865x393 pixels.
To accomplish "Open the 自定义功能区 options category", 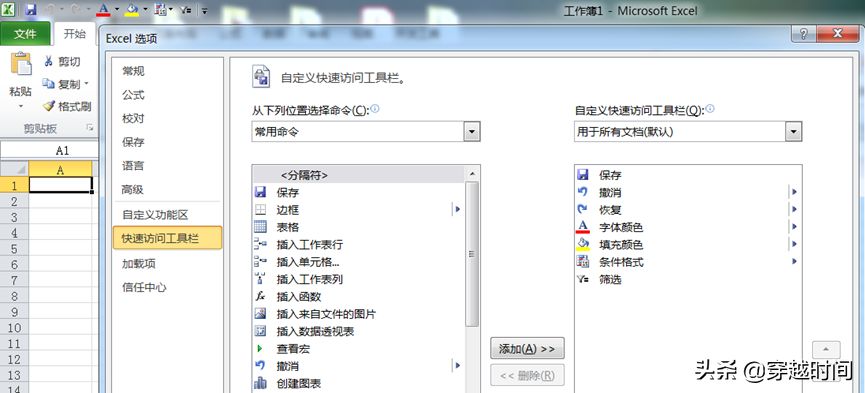I will click(155, 215).
